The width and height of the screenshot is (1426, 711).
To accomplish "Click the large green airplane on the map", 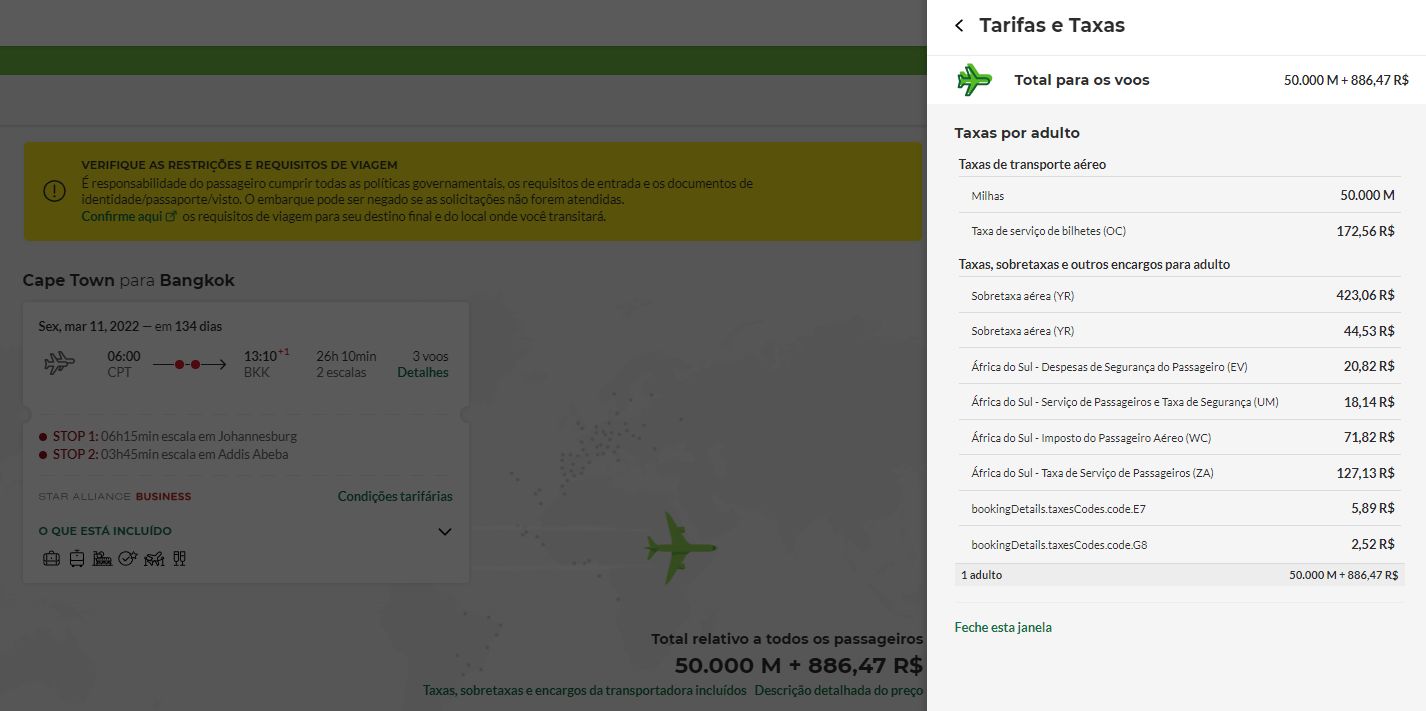I will [681, 547].
